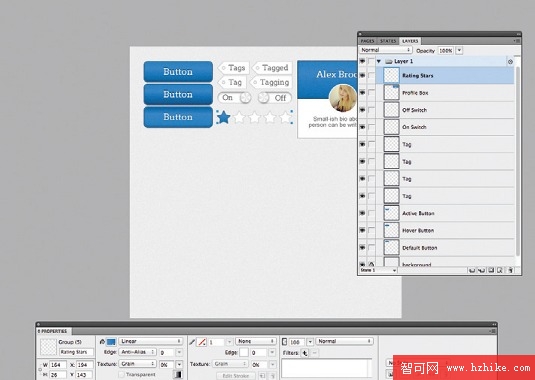Click the W width field showing 164
Image resolution: width=535 pixels, height=380 pixels.
point(58,365)
